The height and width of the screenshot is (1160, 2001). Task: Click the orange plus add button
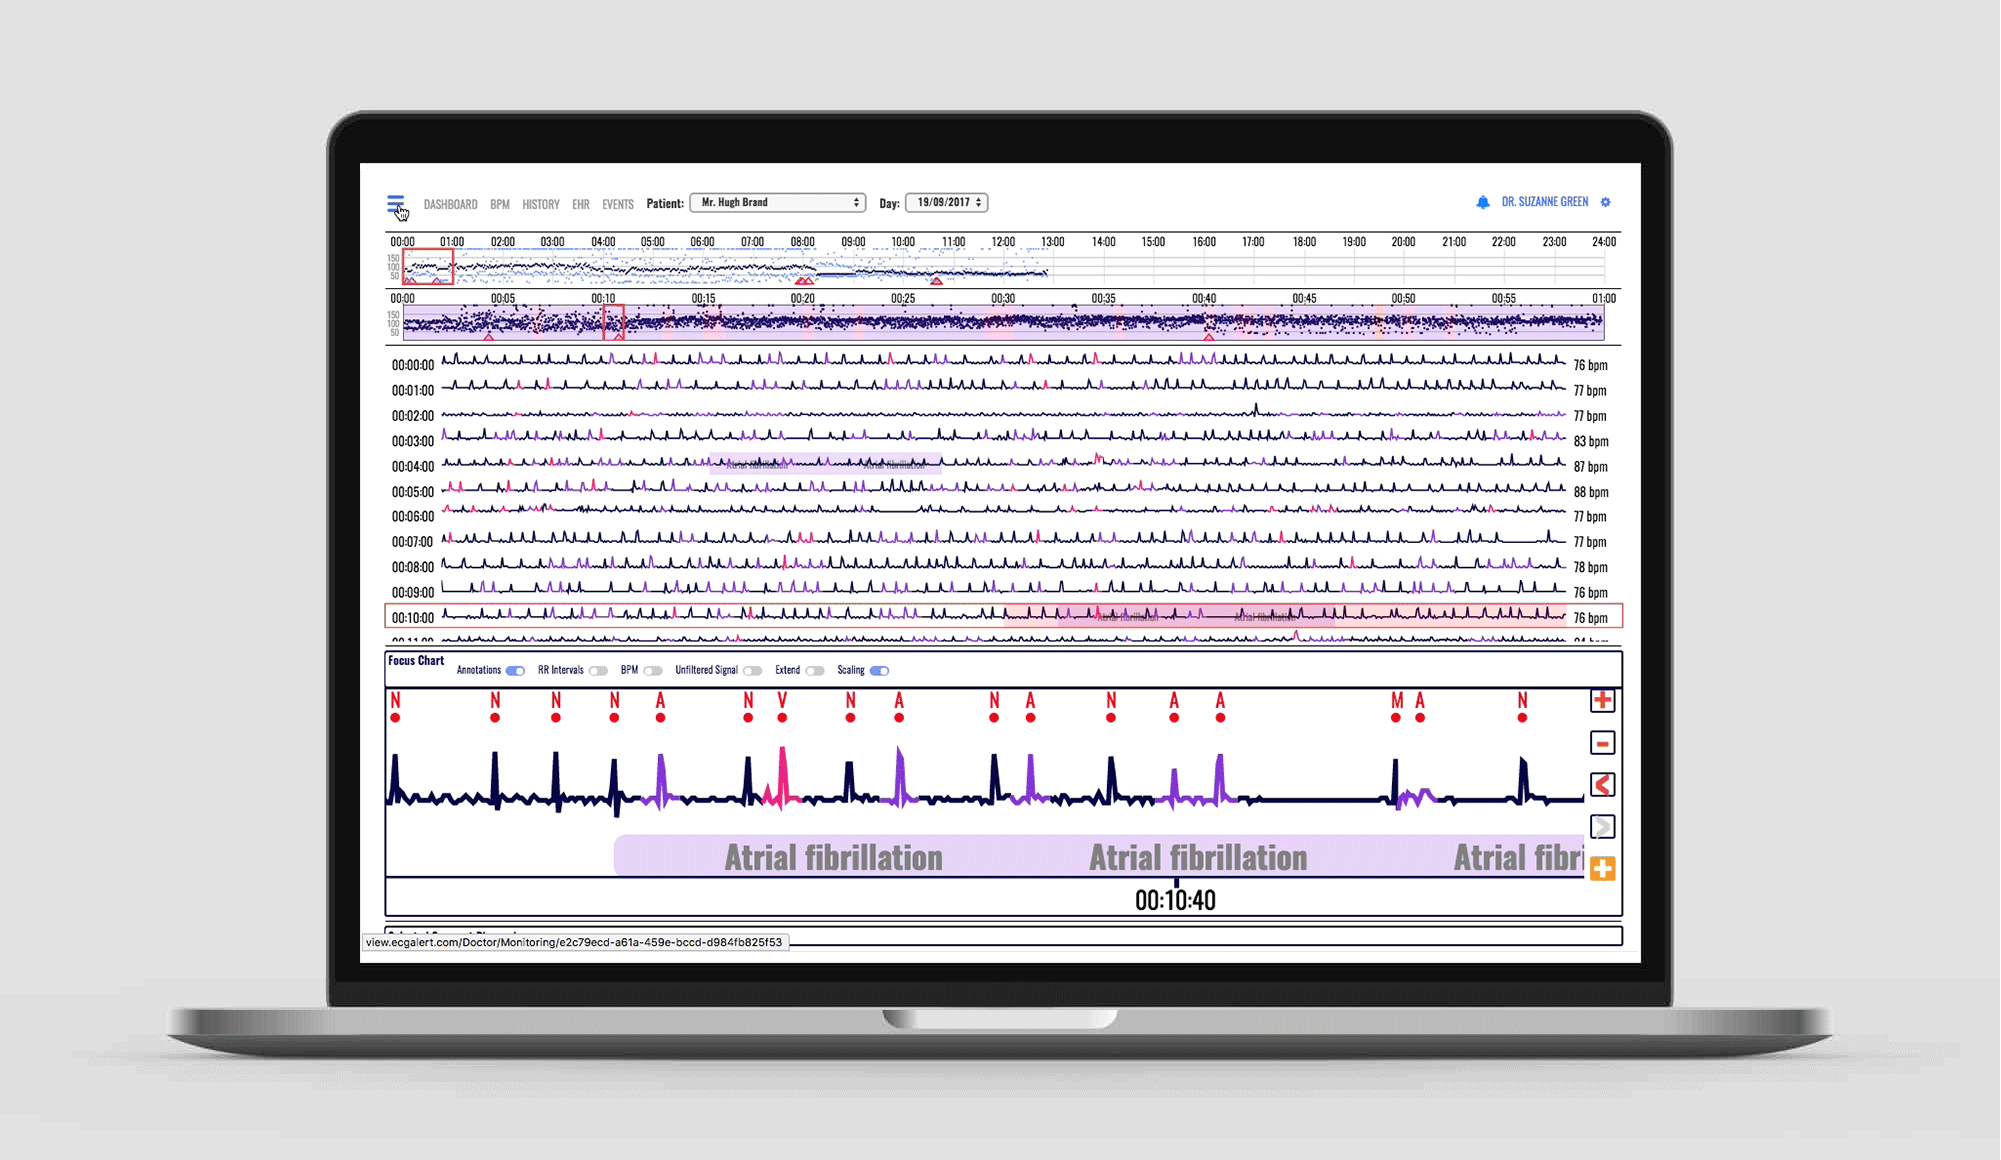[x=1602, y=869]
